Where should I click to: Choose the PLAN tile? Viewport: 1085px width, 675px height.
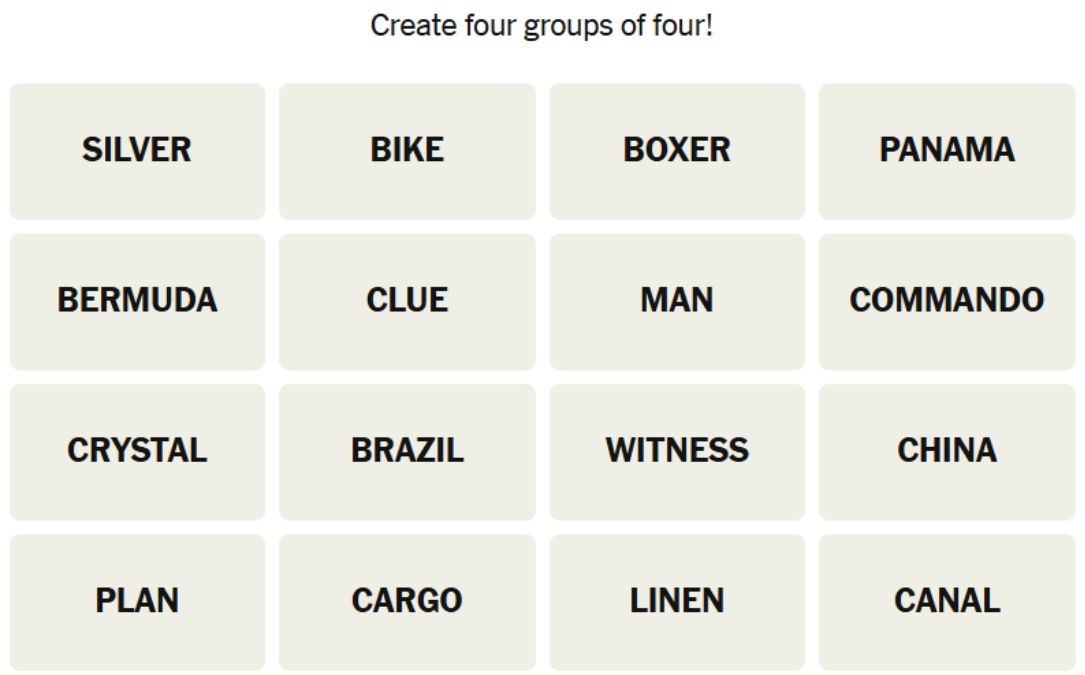click(137, 601)
